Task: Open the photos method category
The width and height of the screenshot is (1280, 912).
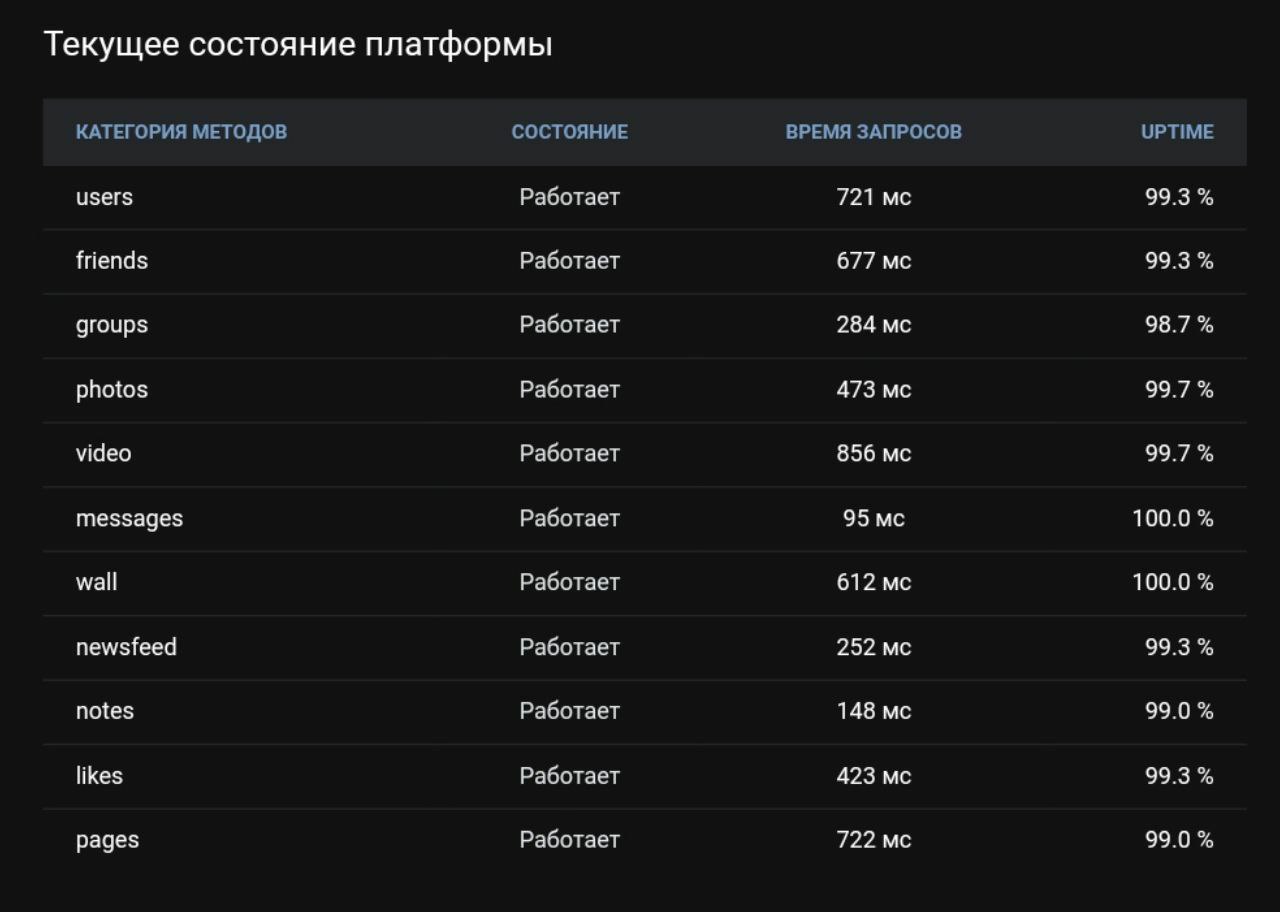Action: point(111,390)
